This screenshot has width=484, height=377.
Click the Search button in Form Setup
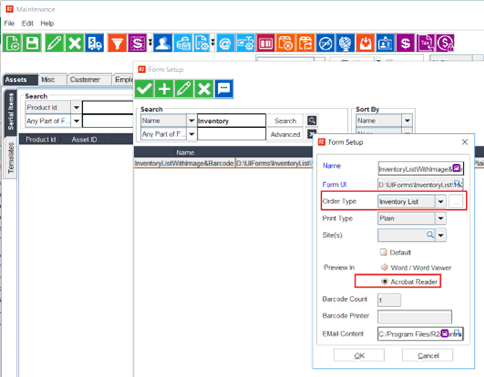[285, 121]
